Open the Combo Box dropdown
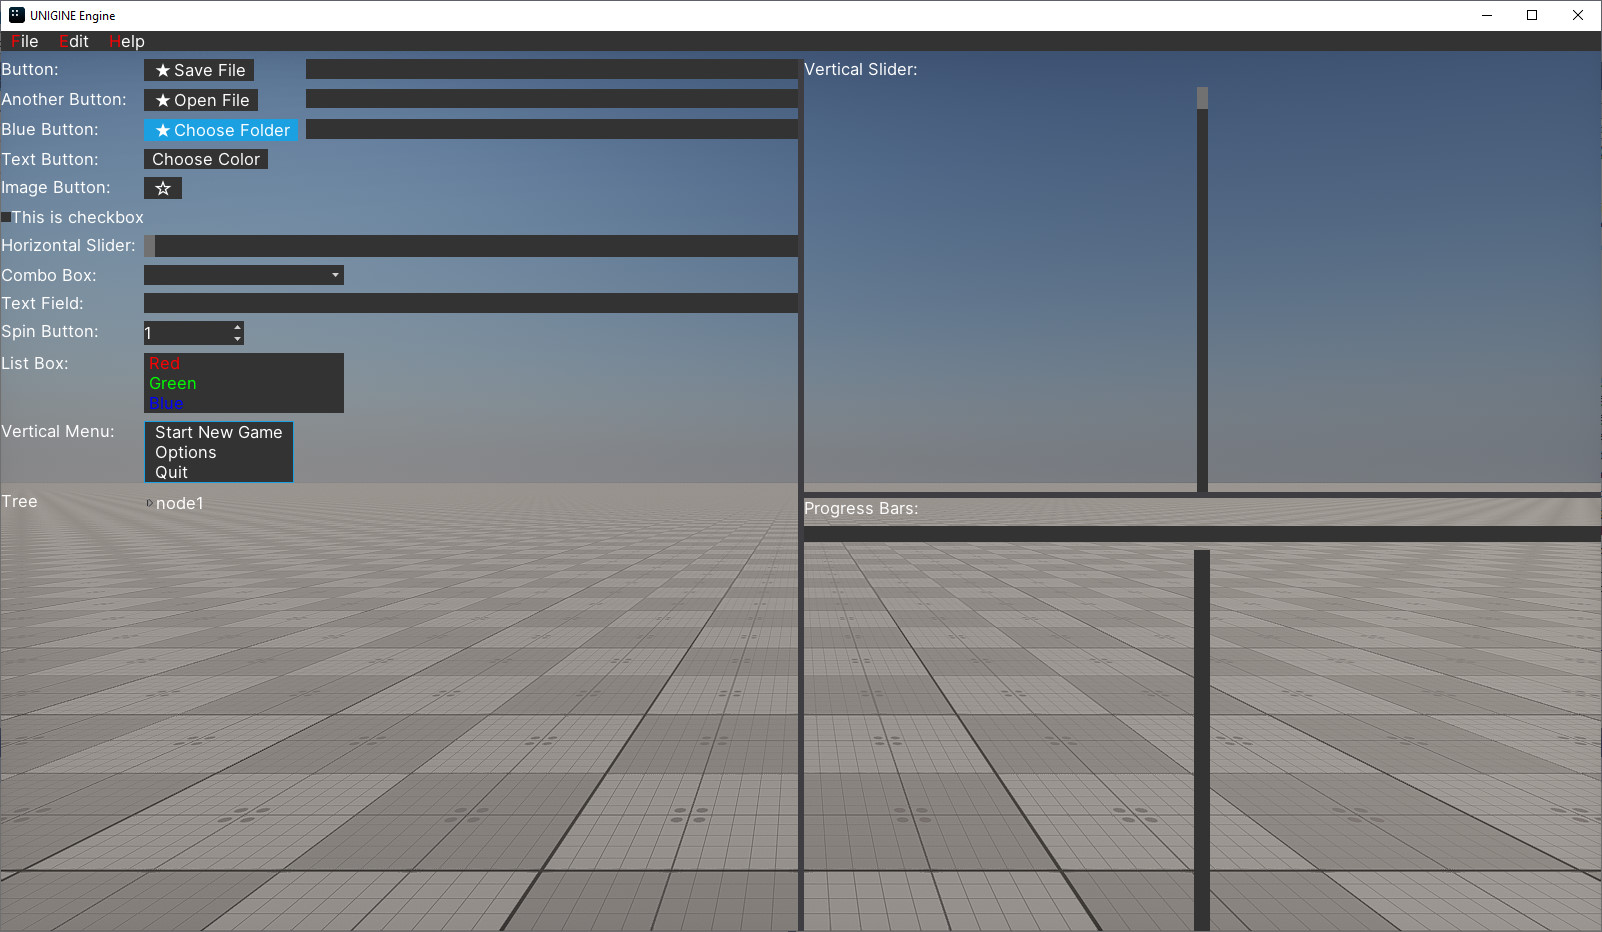This screenshot has height=932, width=1602. (335, 275)
